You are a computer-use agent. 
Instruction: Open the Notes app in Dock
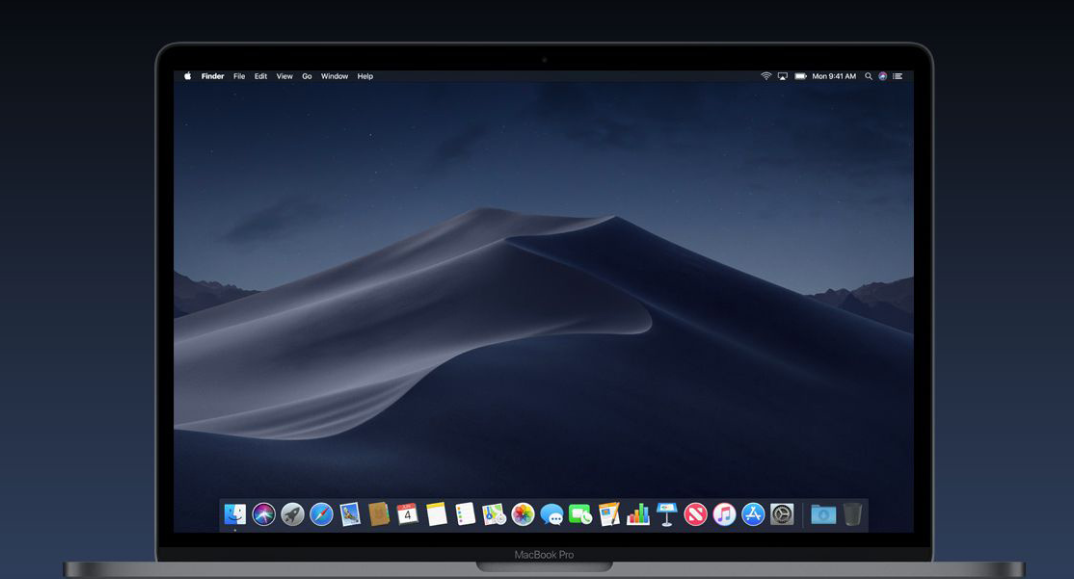coord(436,514)
